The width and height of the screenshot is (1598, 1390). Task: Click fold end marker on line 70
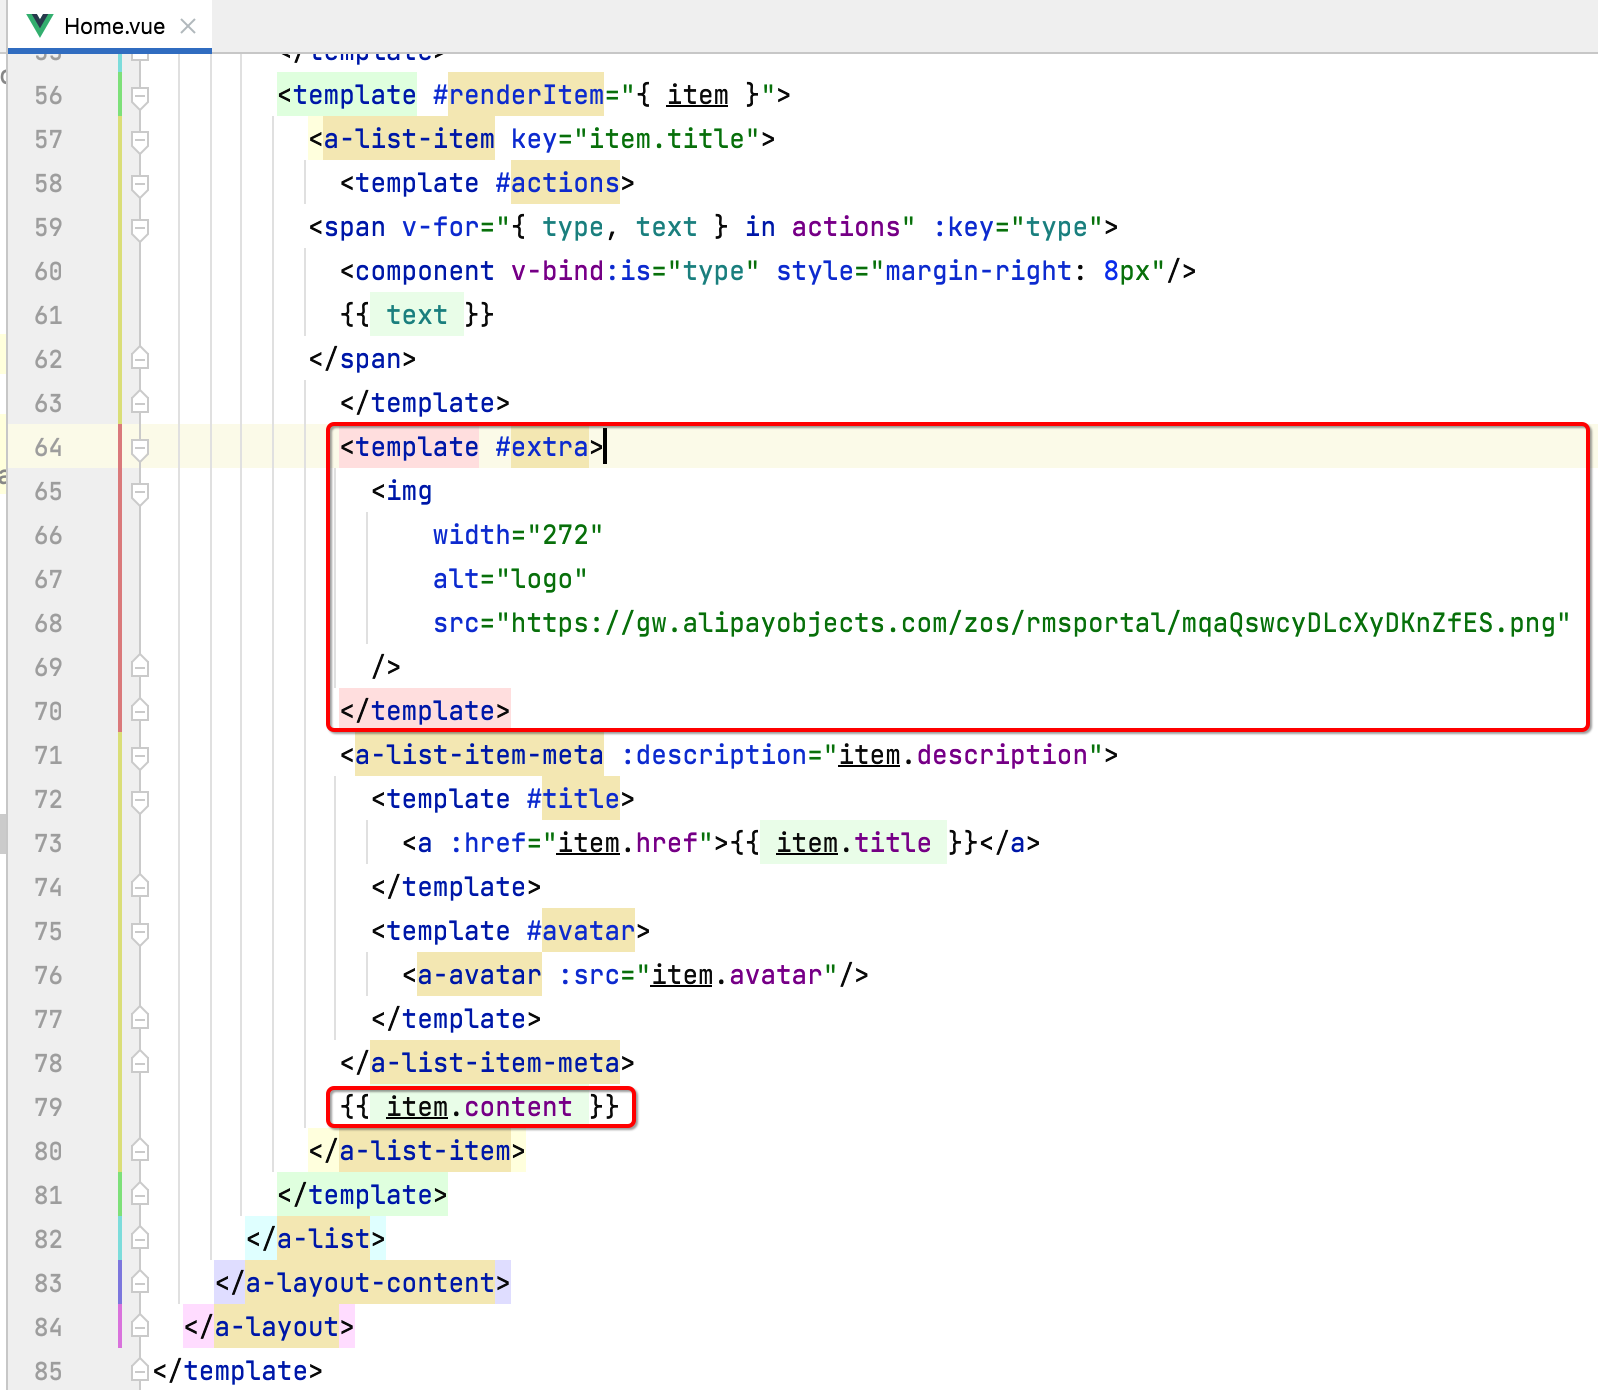[x=140, y=711]
